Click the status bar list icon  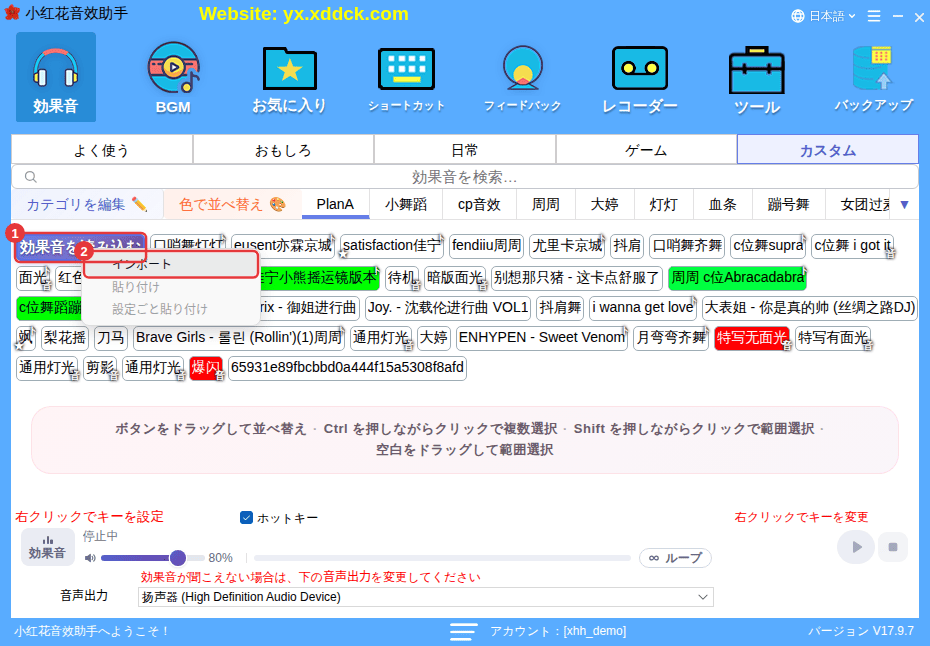[x=463, y=631]
